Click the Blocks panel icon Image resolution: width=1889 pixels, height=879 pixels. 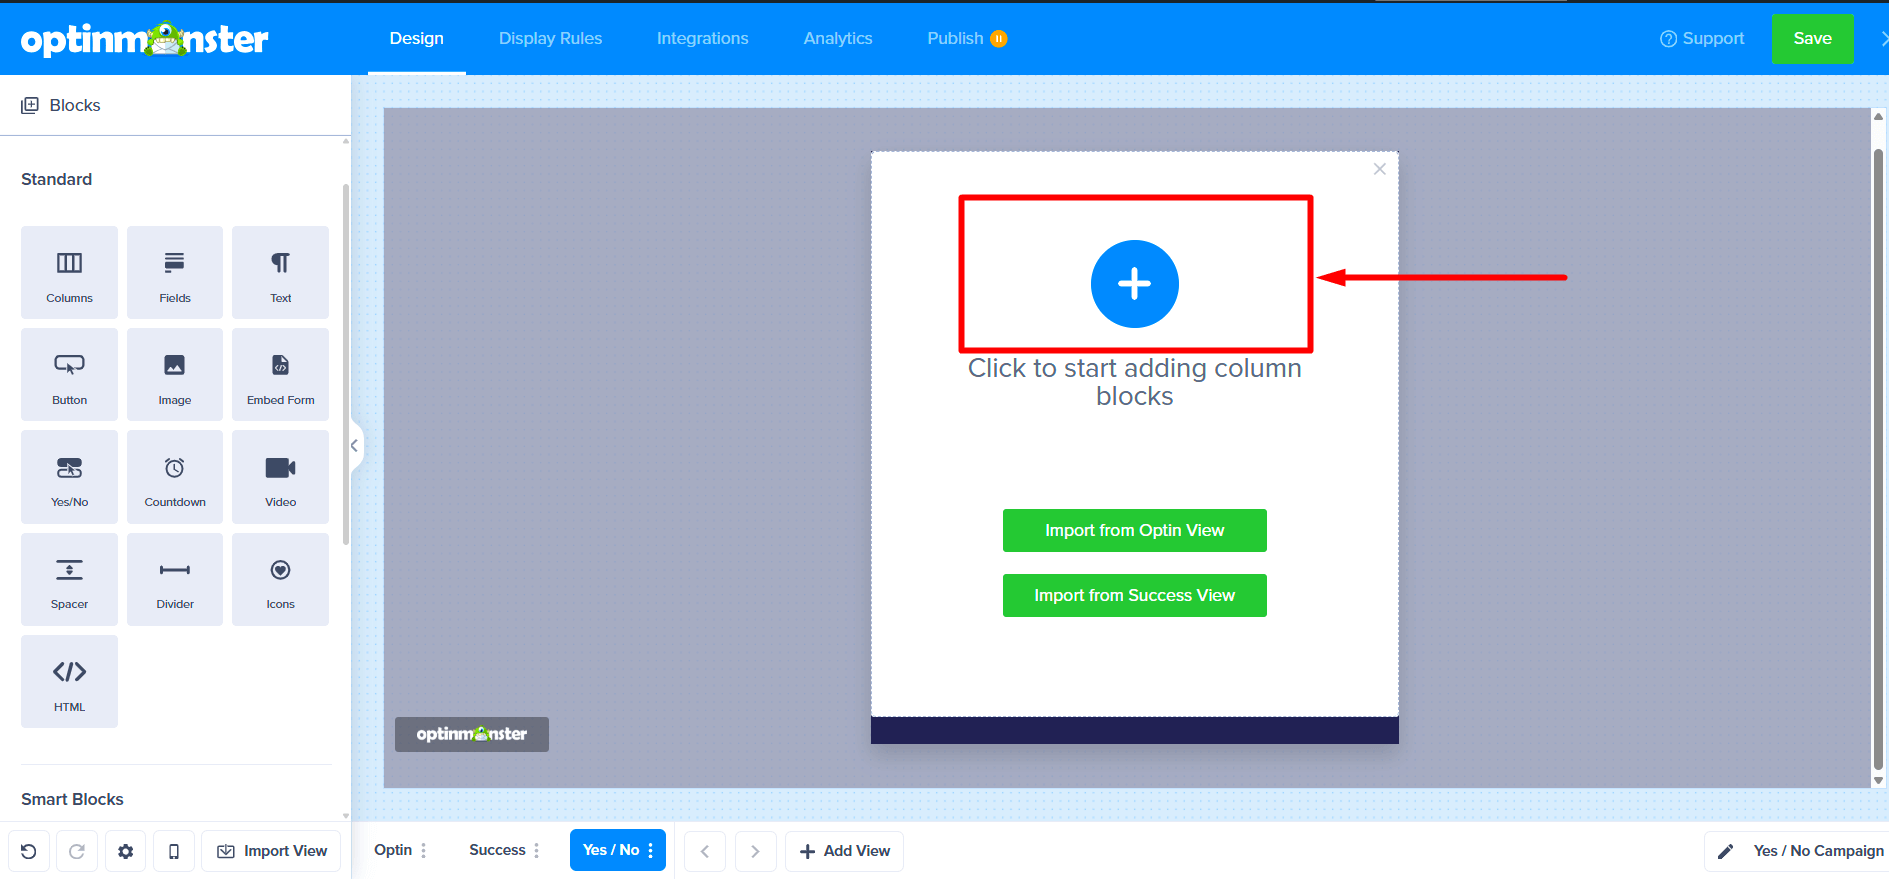(x=30, y=105)
